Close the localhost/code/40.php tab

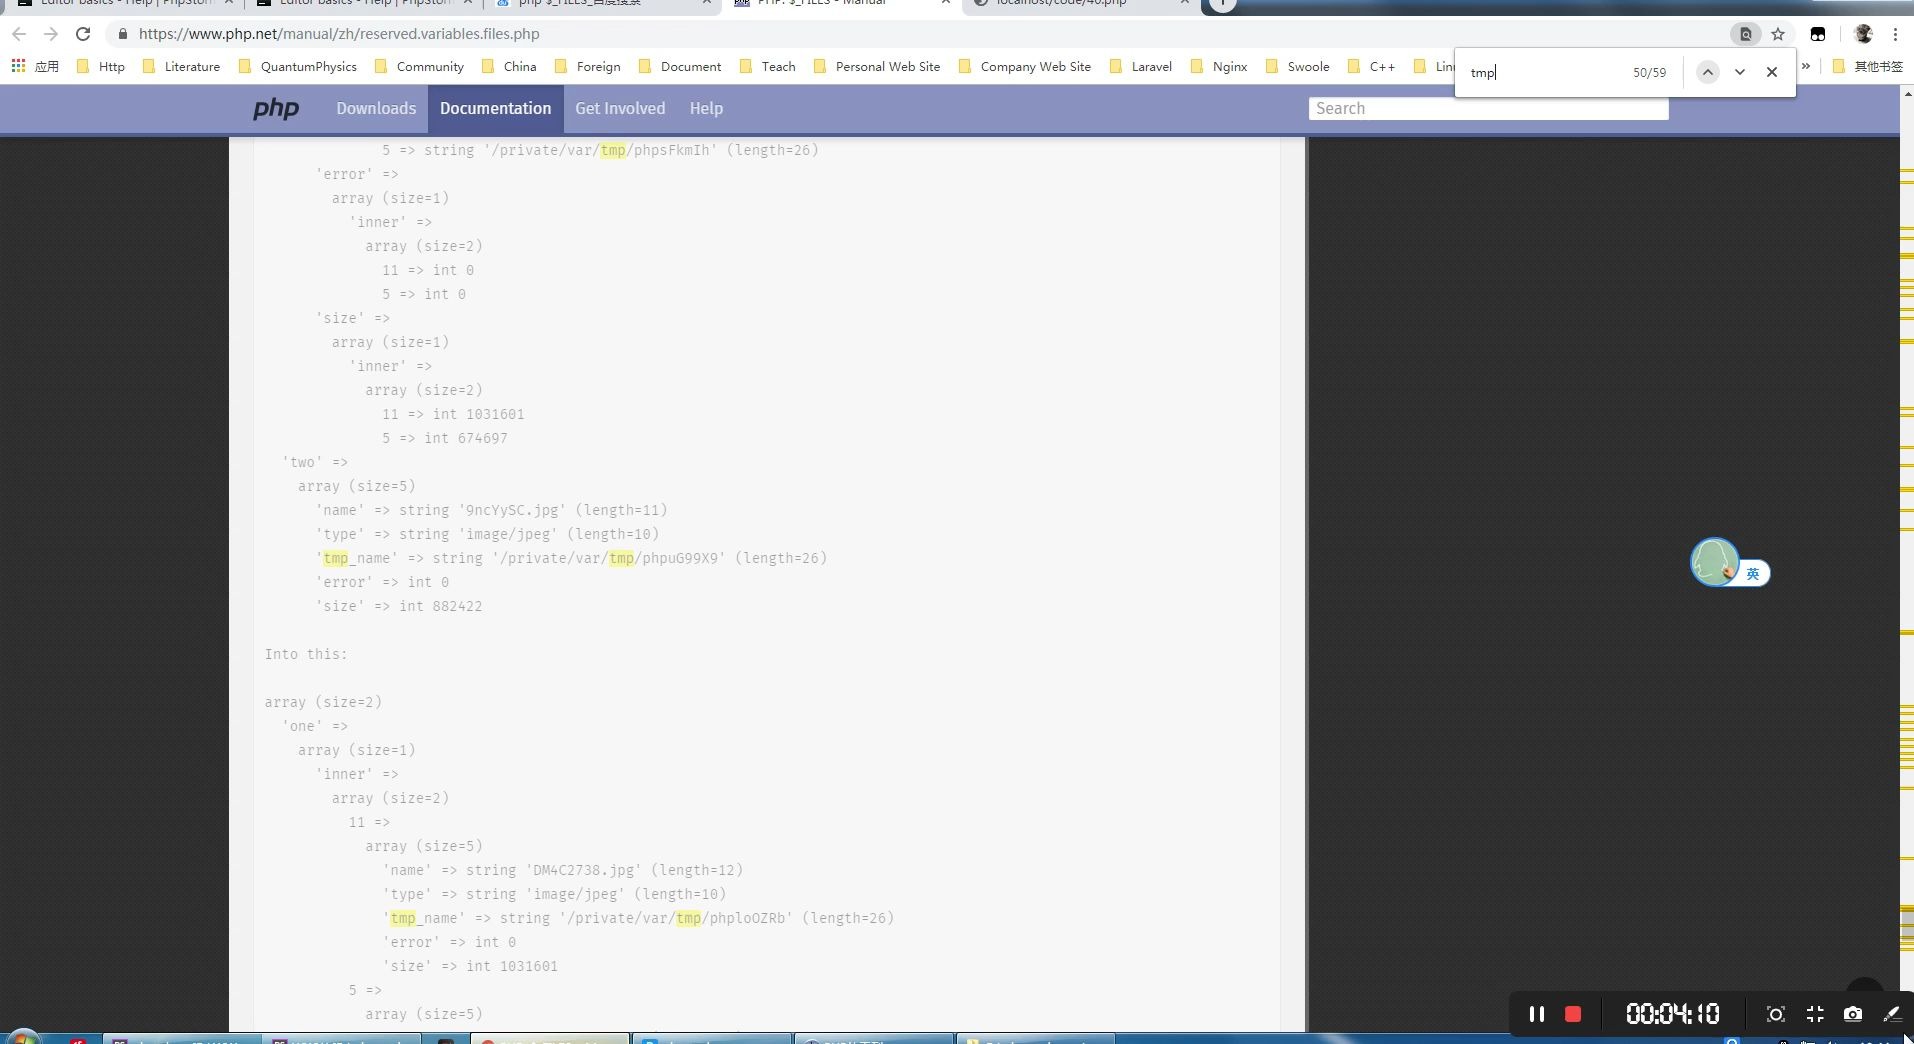click(1184, 3)
